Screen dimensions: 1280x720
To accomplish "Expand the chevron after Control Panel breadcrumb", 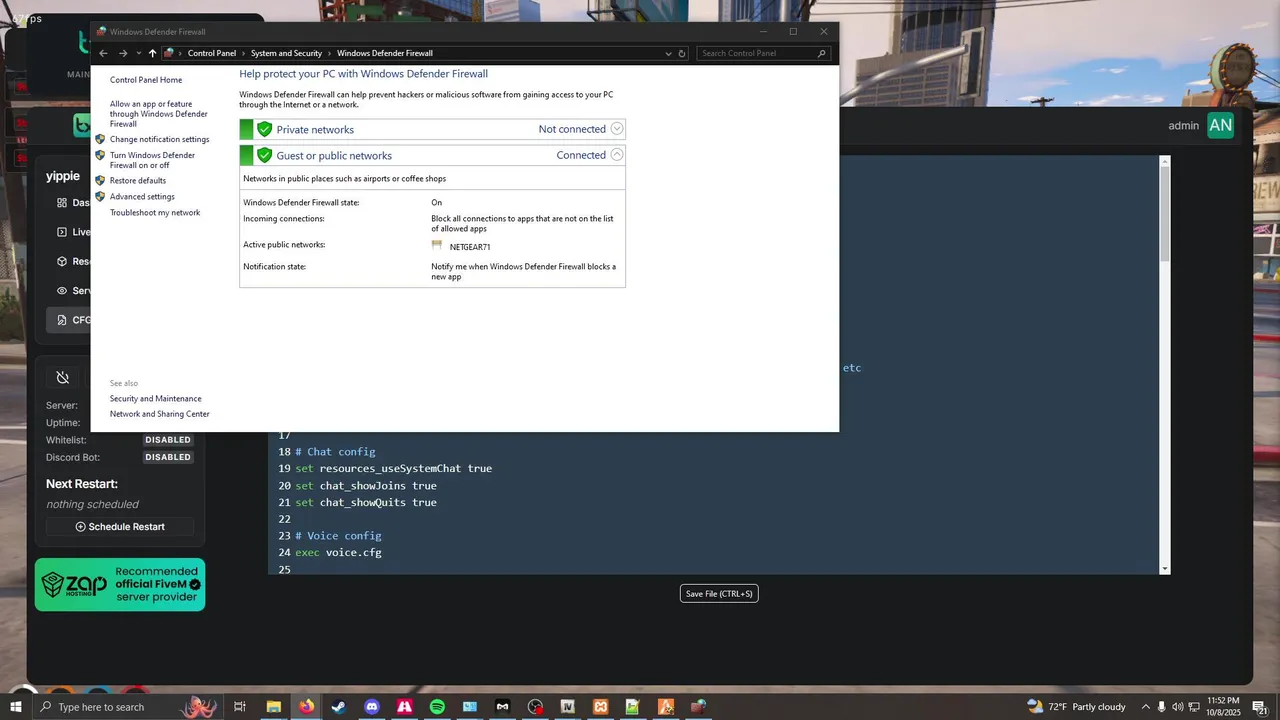I will click(244, 53).
